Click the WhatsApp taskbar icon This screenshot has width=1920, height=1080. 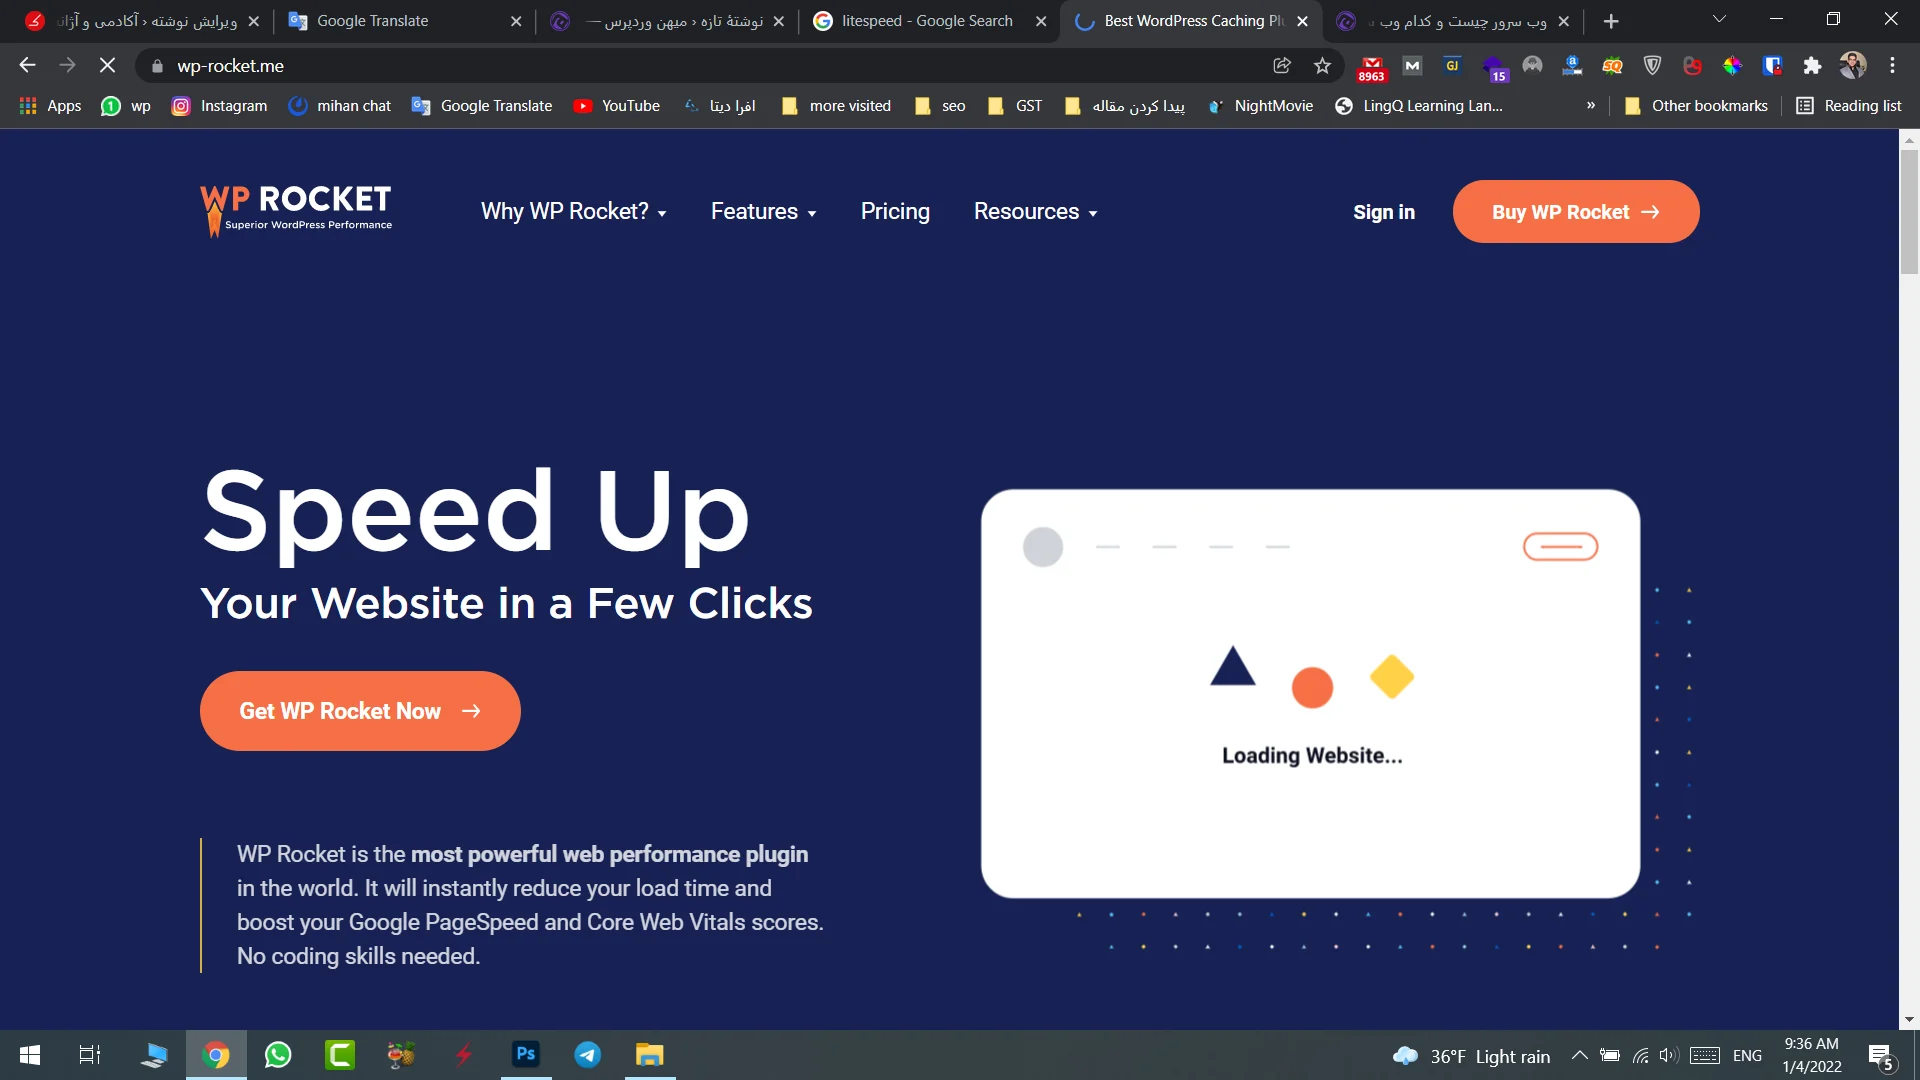278,1054
